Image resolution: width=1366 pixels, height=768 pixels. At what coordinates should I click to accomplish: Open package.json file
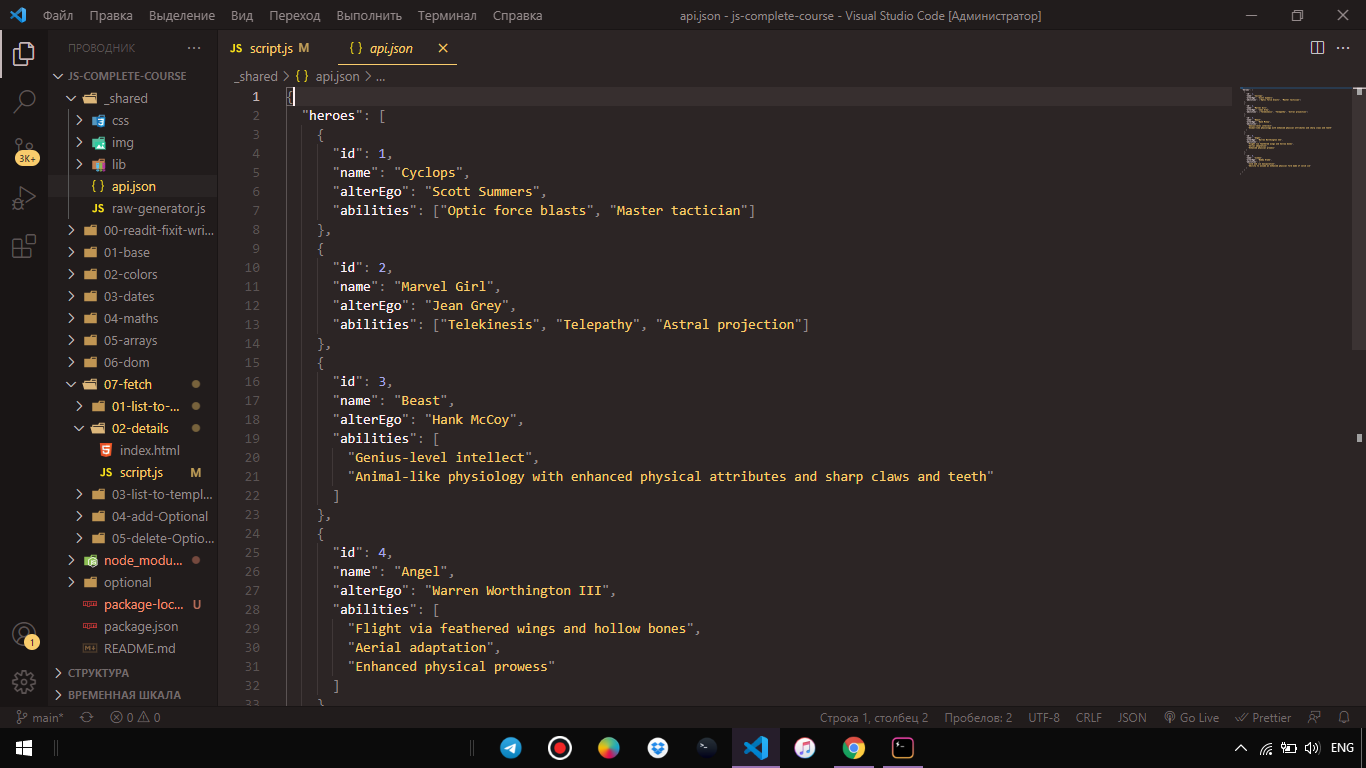[141, 626]
